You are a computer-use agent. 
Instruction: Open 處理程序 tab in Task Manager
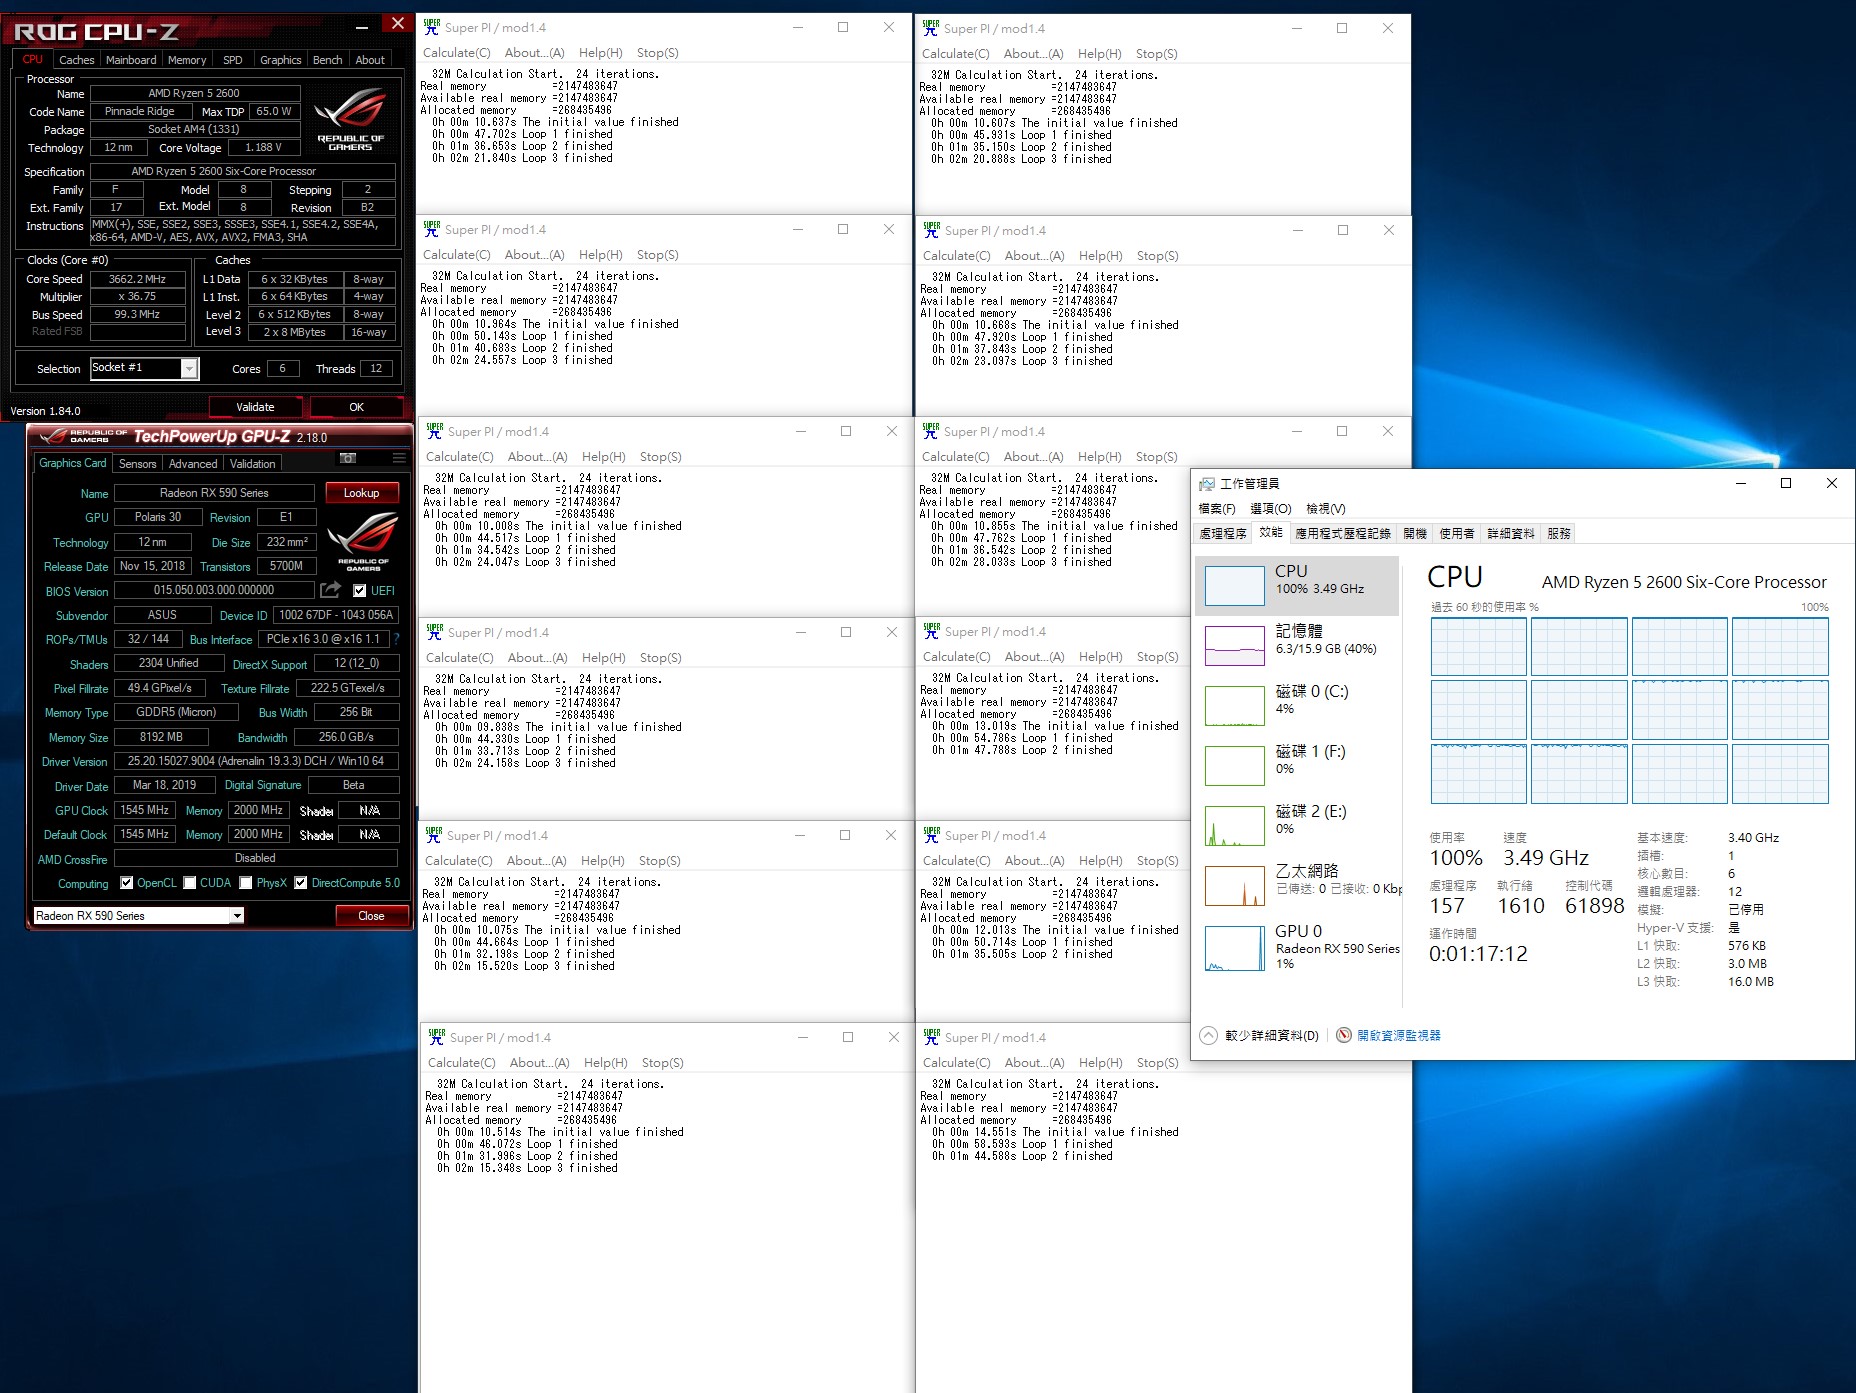1223,534
